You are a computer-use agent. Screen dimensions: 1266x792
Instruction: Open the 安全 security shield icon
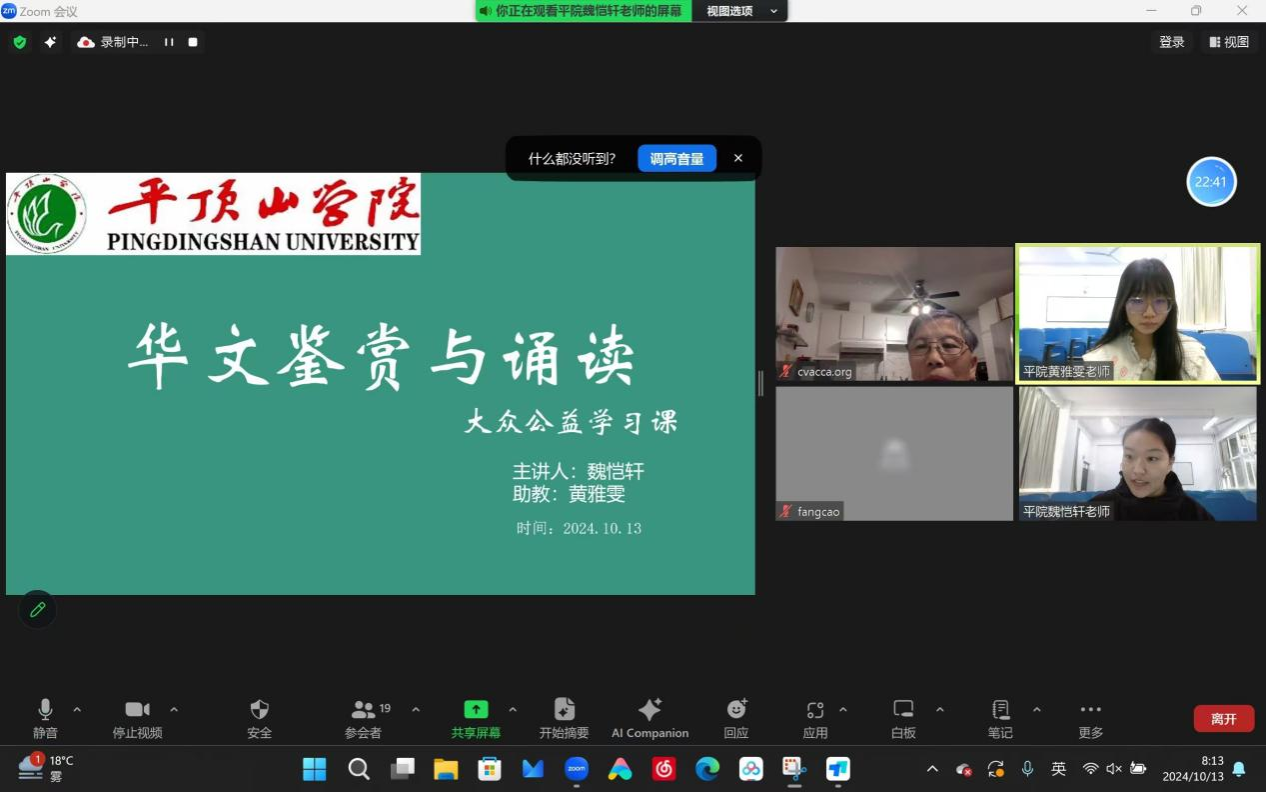[259, 710]
